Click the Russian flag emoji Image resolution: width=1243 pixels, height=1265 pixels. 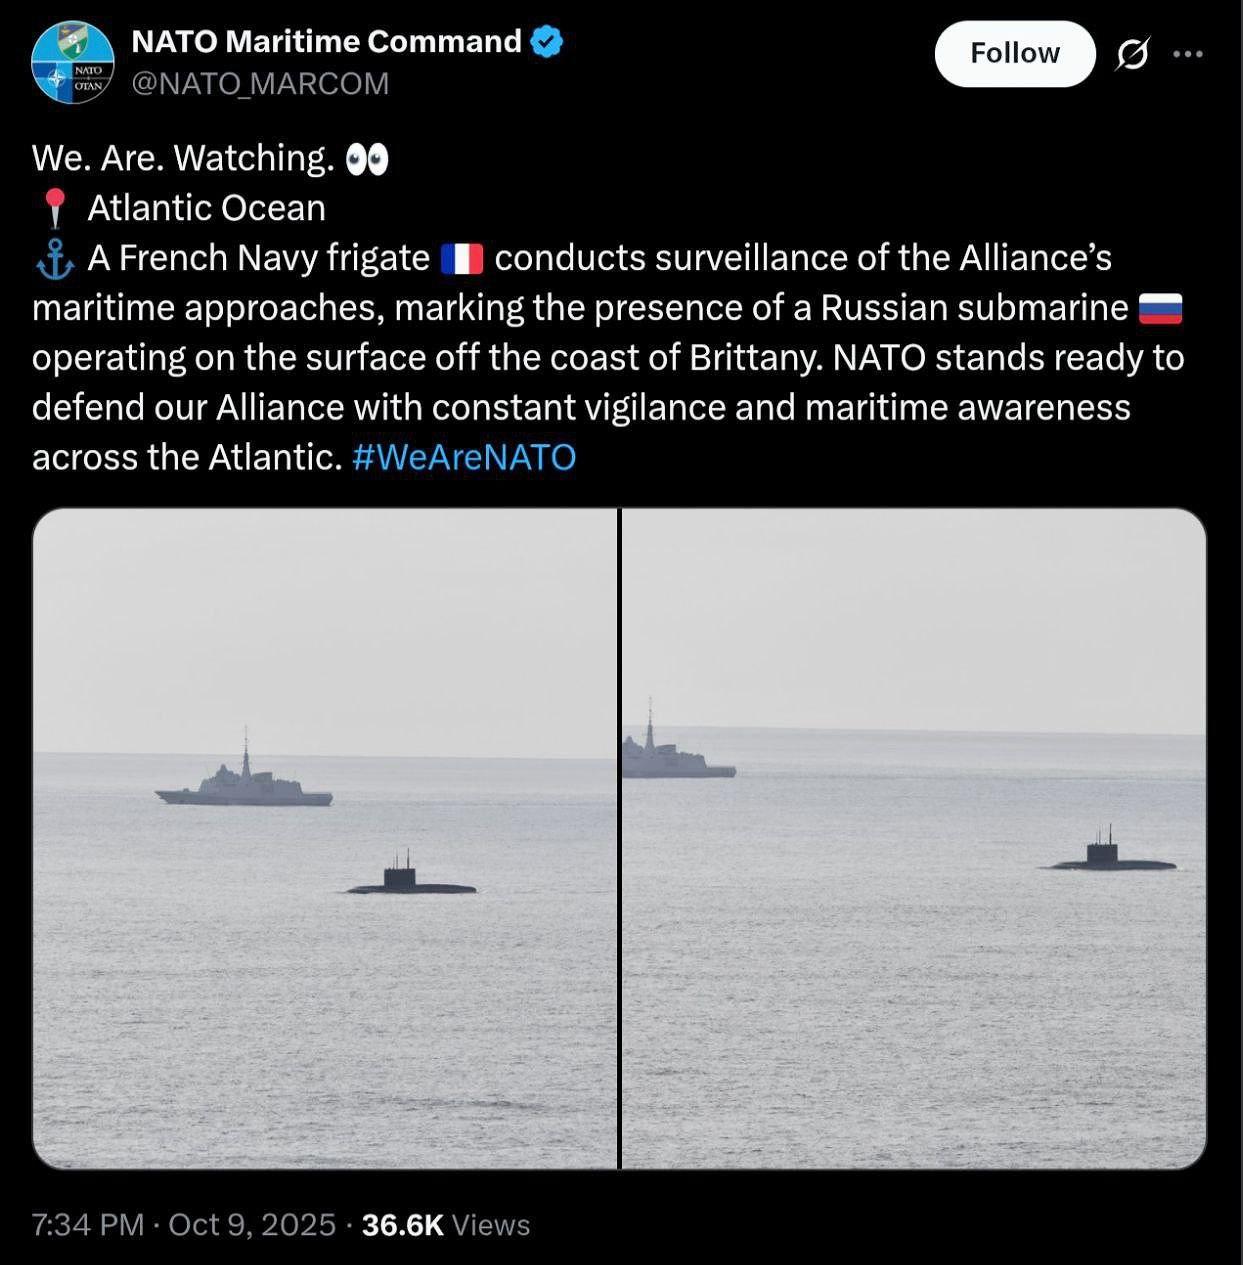click(1160, 309)
